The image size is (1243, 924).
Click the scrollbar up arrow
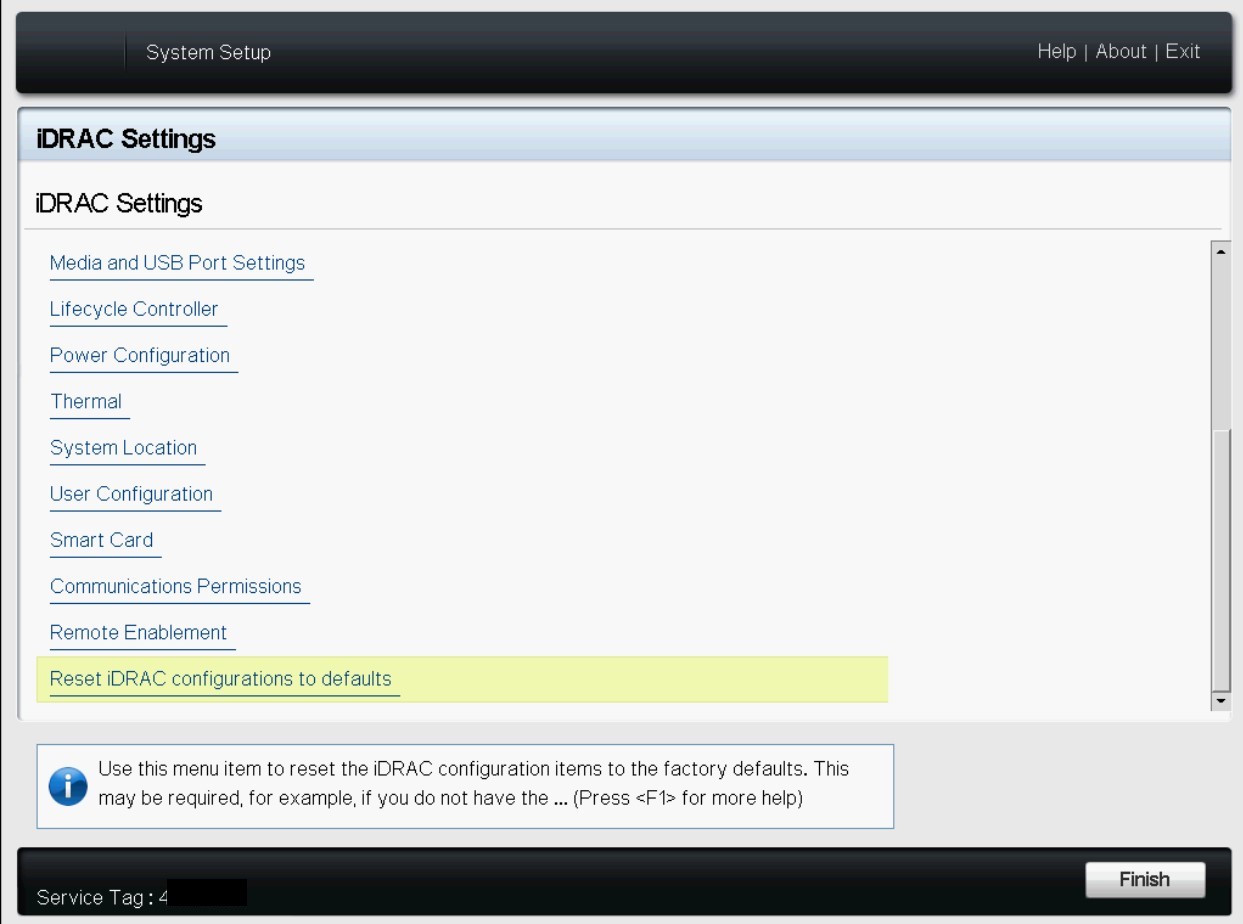tap(1220, 251)
